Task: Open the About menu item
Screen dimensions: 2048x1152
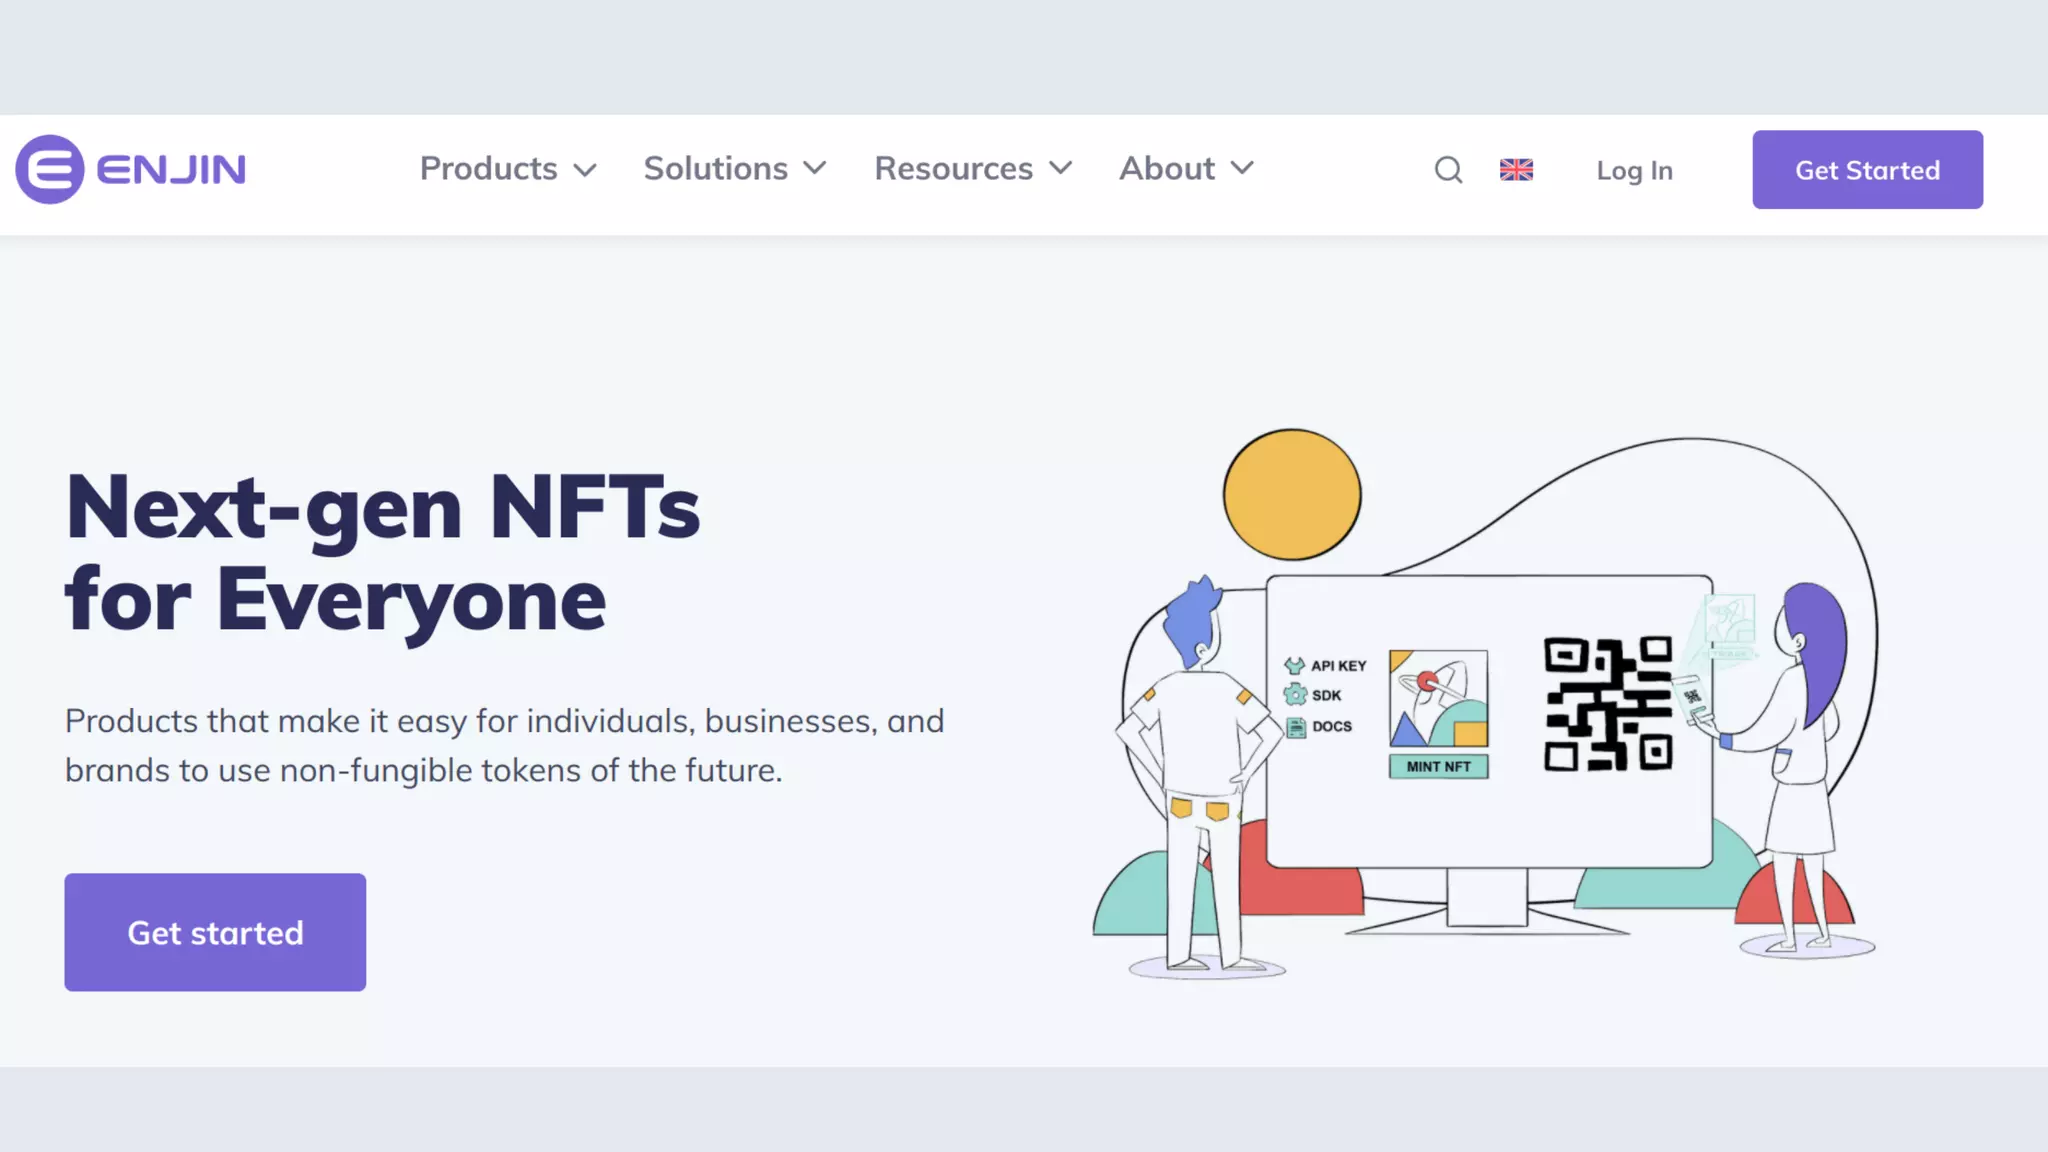Action: (x=1166, y=168)
